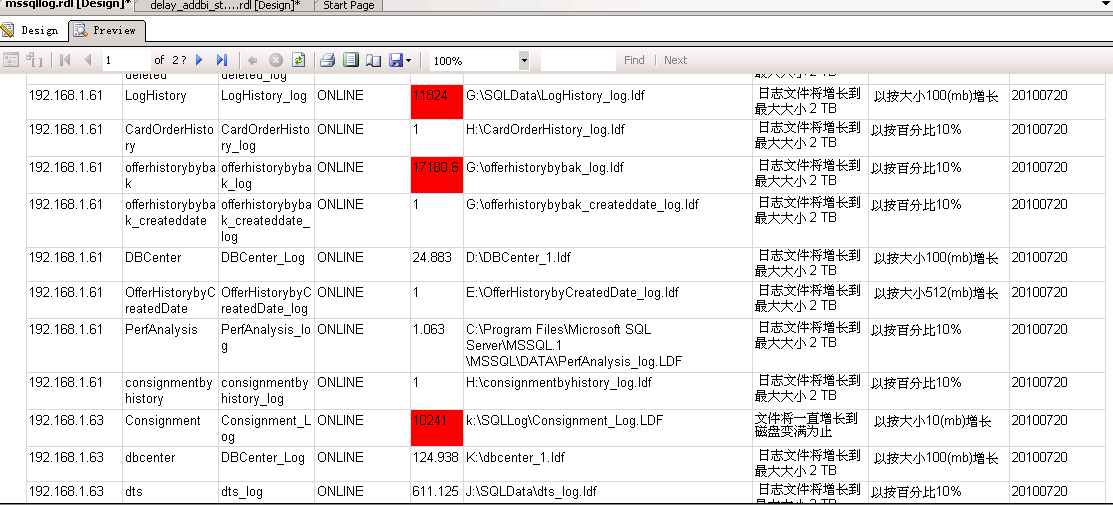
Task: Toggle the Document Map icon
Action: pyautogui.click(x=11, y=60)
